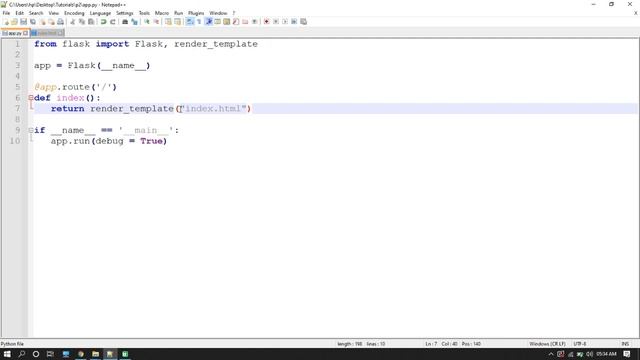Zoom out using the toolbar icon
Image resolution: width=640 pixels, height=360 pixels.
[x=156, y=22]
